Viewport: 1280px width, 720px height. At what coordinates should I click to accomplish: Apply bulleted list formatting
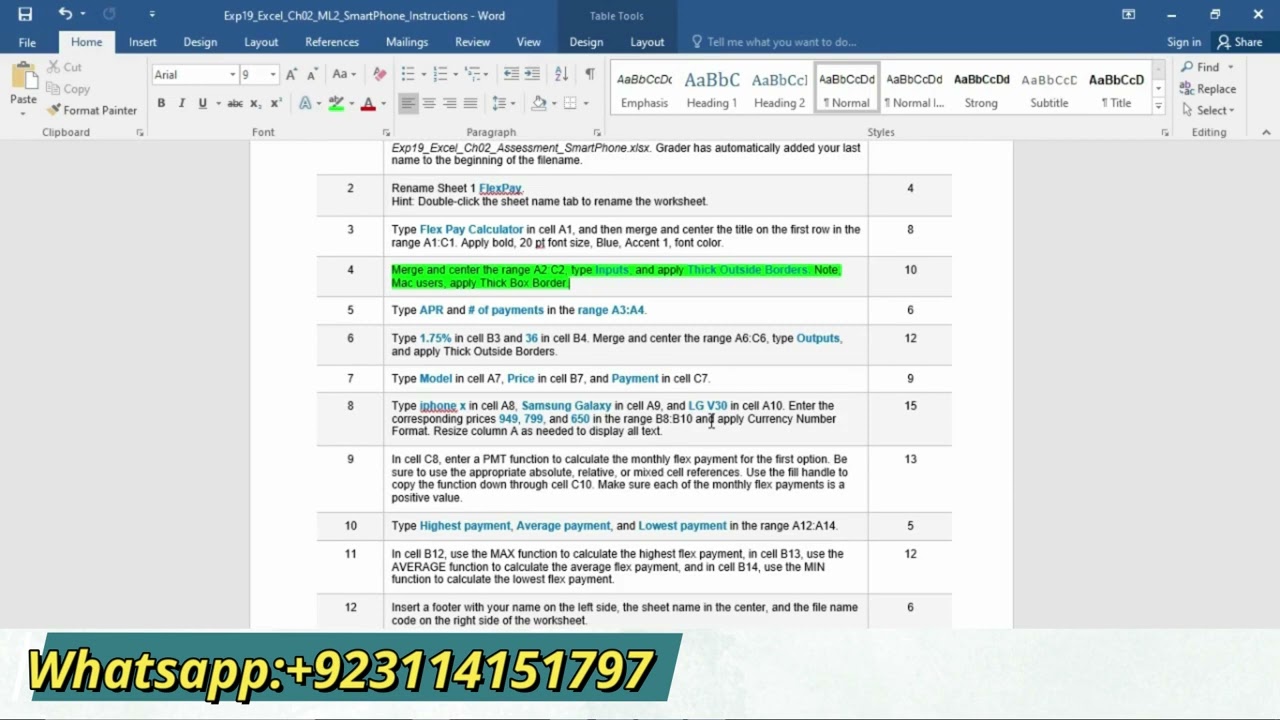click(408, 74)
